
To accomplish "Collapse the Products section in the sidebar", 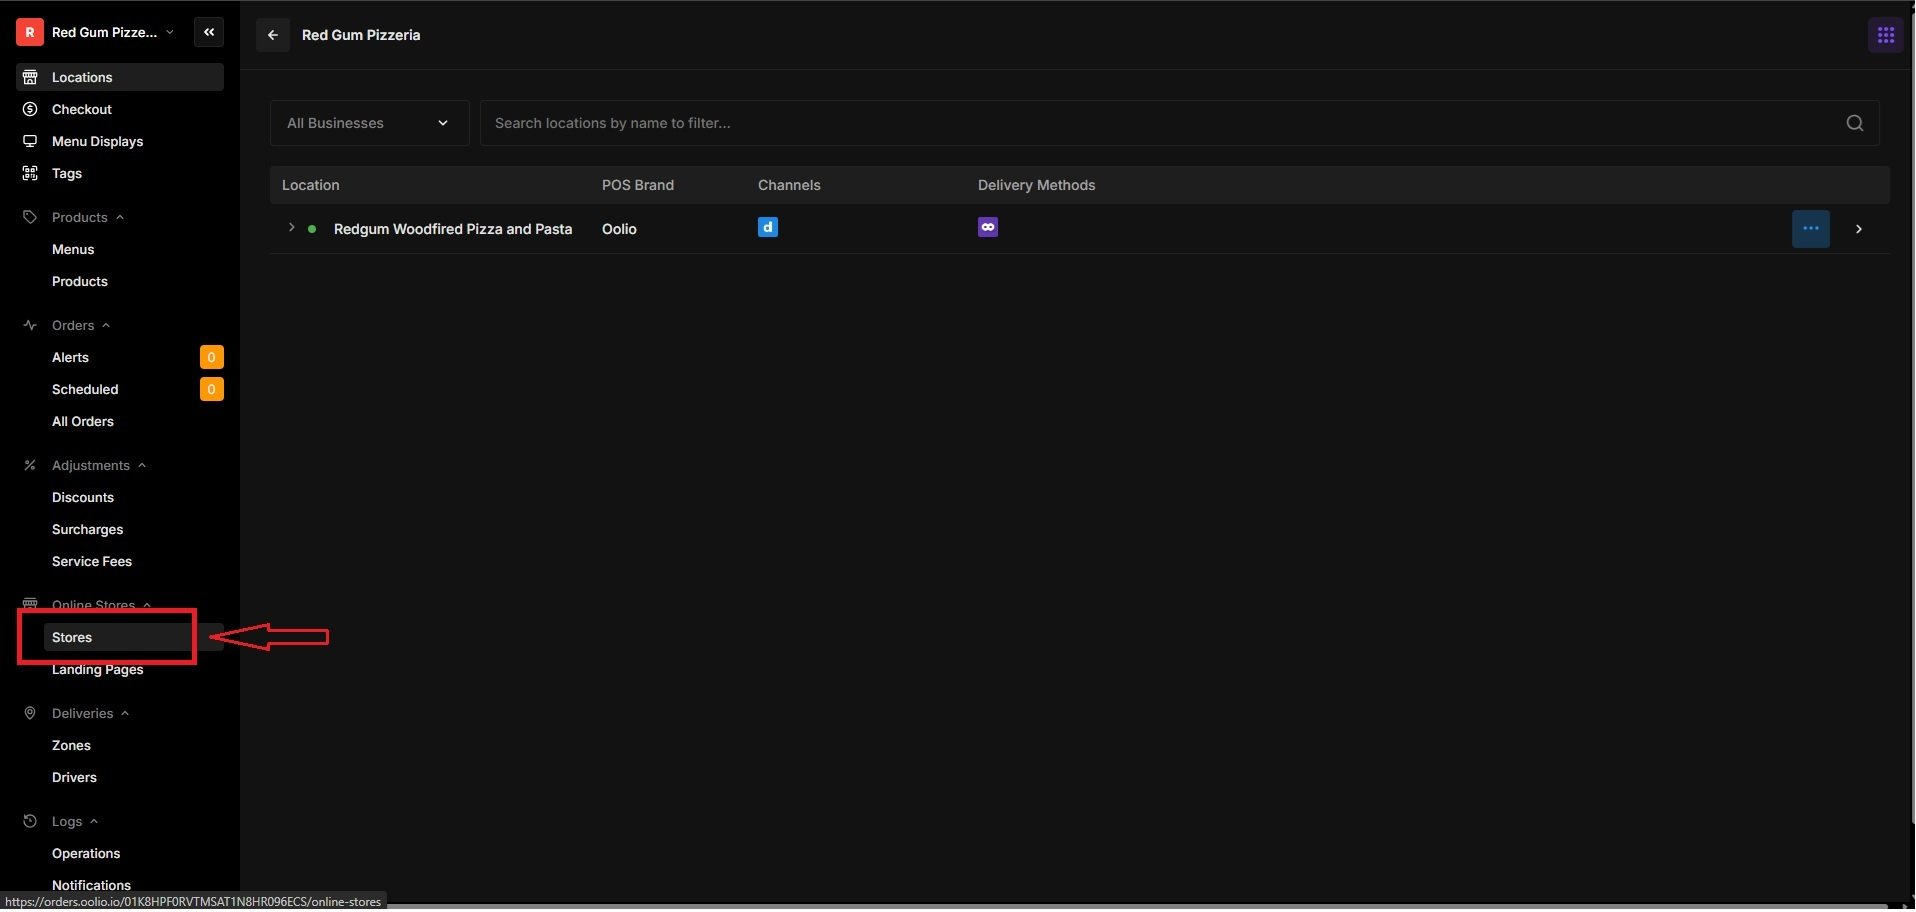I will pyautogui.click(x=119, y=217).
